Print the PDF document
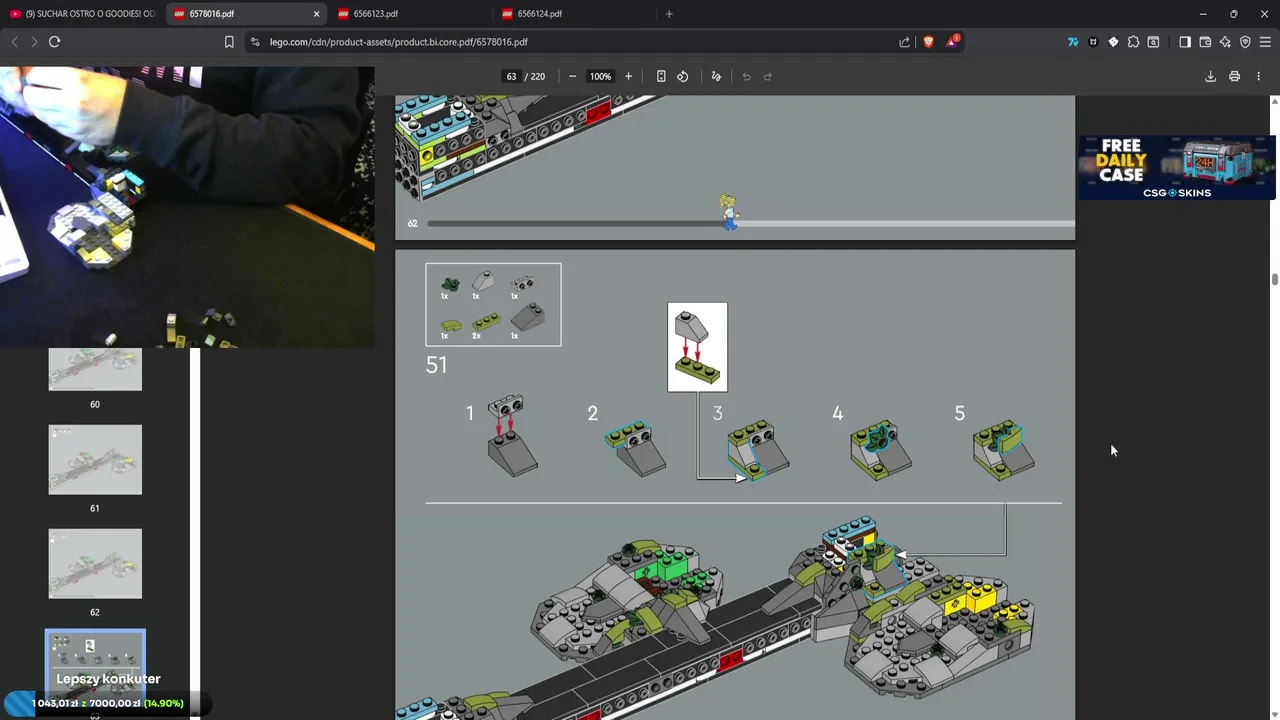 (x=1234, y=76)
